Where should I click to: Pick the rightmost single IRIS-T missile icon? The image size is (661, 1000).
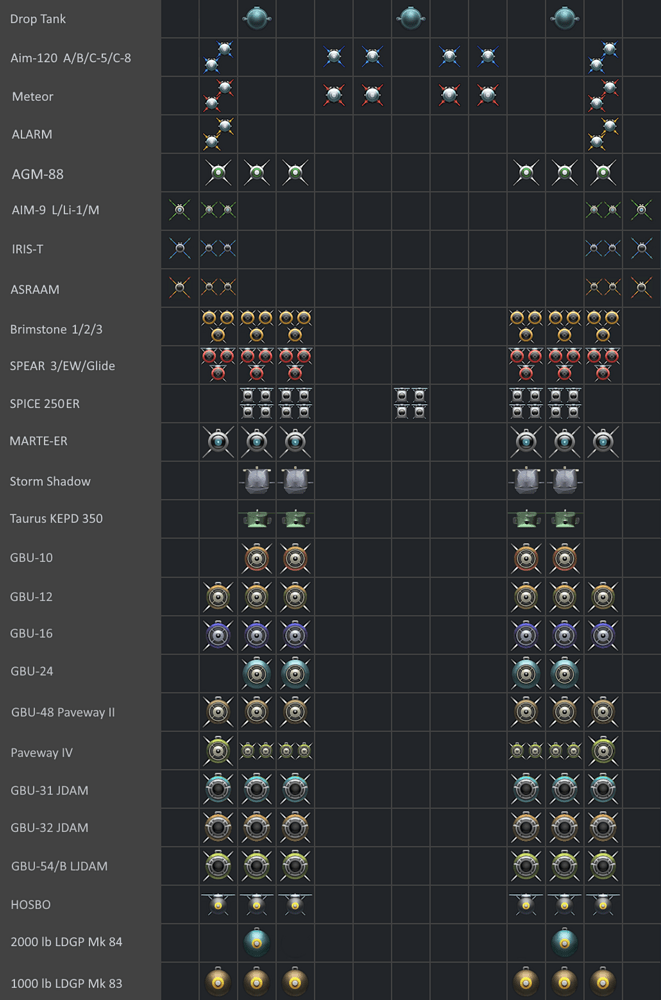pos(641,249)
